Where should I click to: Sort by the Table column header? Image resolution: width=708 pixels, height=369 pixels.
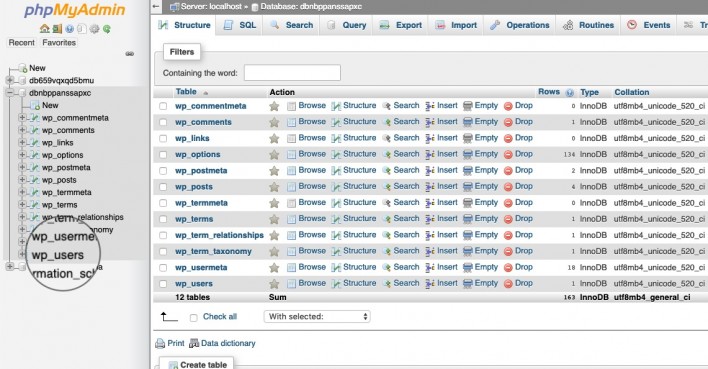point(186,92)
